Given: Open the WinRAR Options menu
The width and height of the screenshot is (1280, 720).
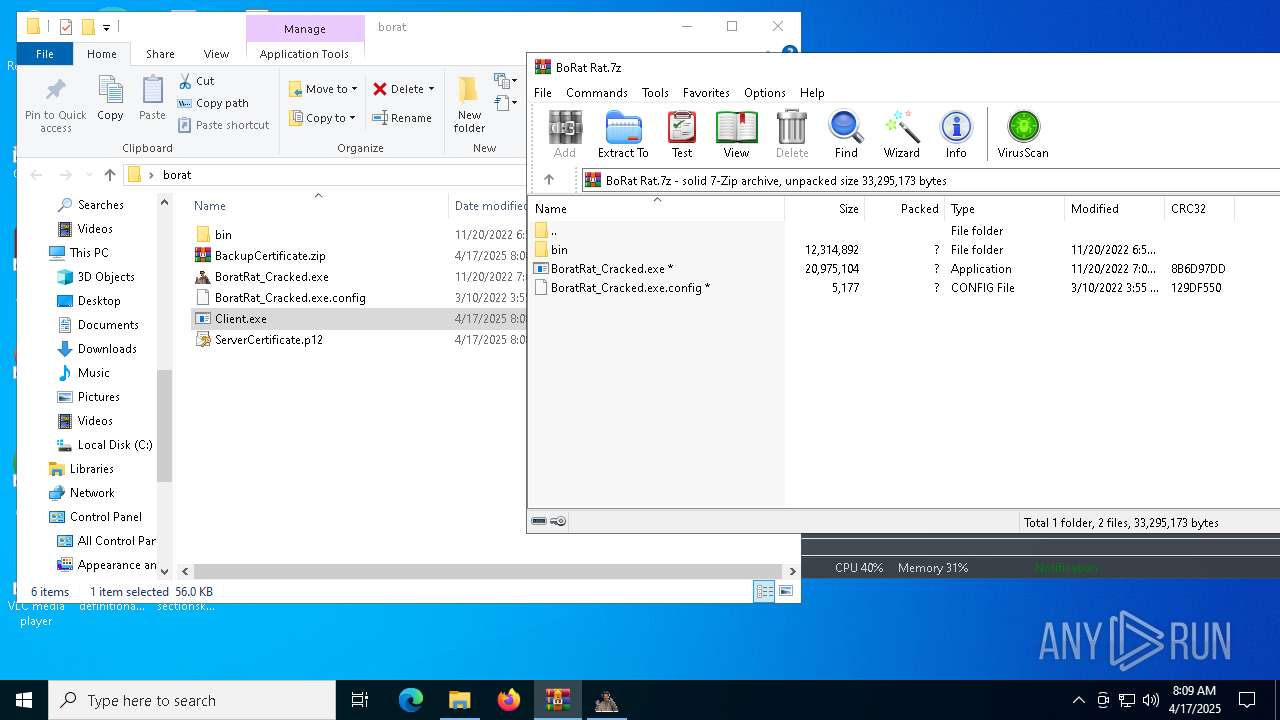Looking at the screenshot, I should tap(764, 93).
